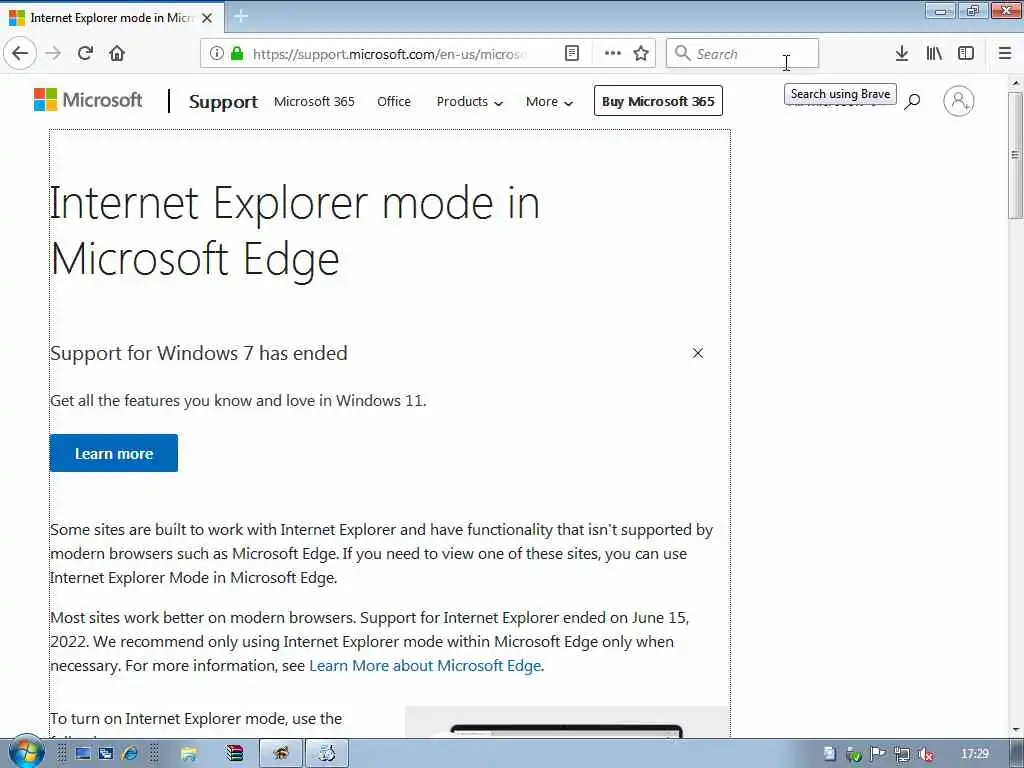Image resolution: width=1024 pixels, height=768 pixels.
Task: Follow Learn More about Microsoft Edge link
Action: click(x=425, y=665)
